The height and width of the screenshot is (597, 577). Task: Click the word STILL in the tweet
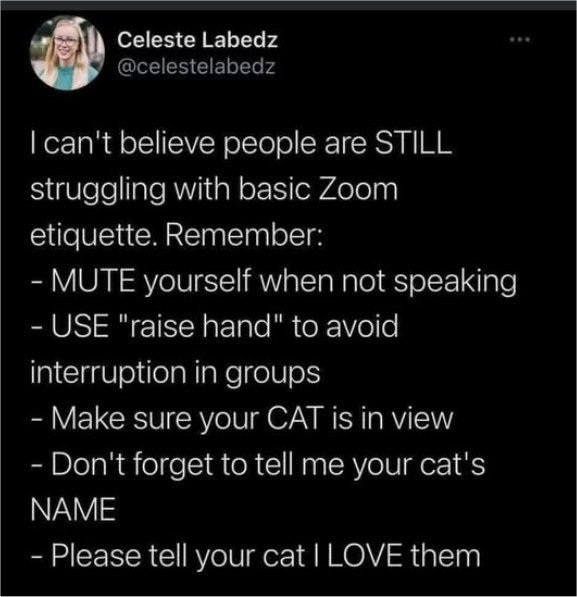coord(413,144)
